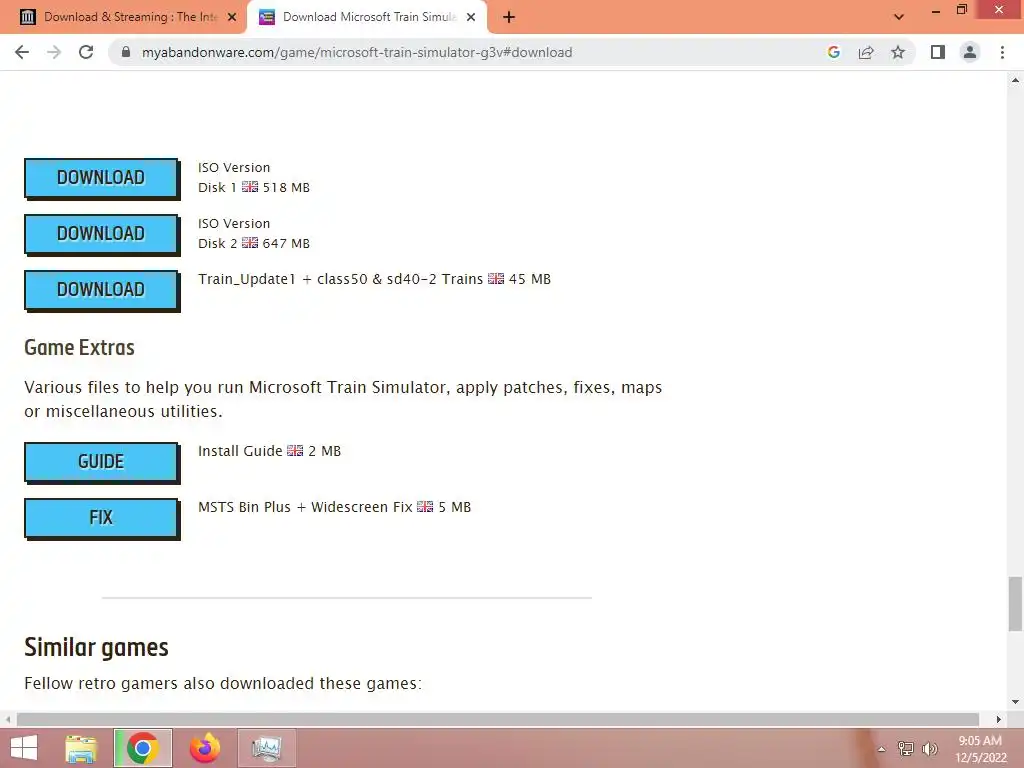Click the scroll up arrow of vertical scrollbar

point(1015,80)
